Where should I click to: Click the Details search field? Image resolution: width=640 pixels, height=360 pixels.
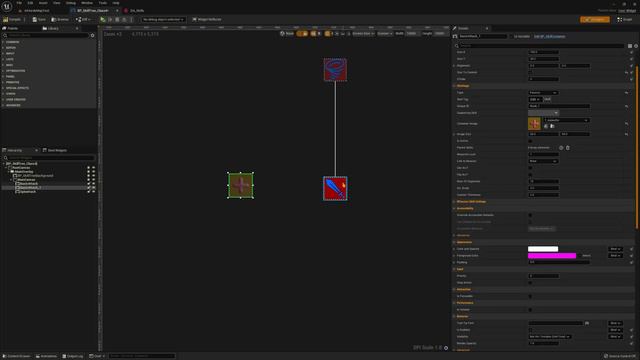coord(540,46)
